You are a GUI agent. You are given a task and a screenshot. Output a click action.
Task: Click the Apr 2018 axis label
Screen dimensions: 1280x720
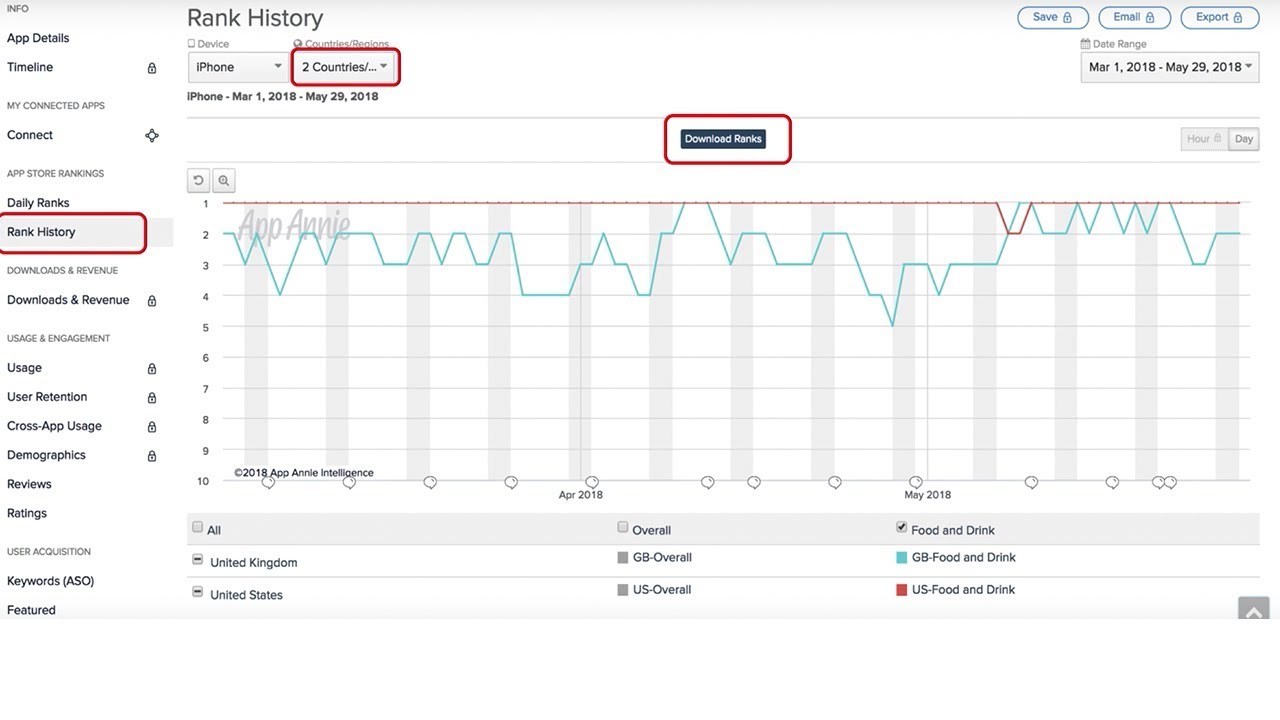tap(581, 495)
